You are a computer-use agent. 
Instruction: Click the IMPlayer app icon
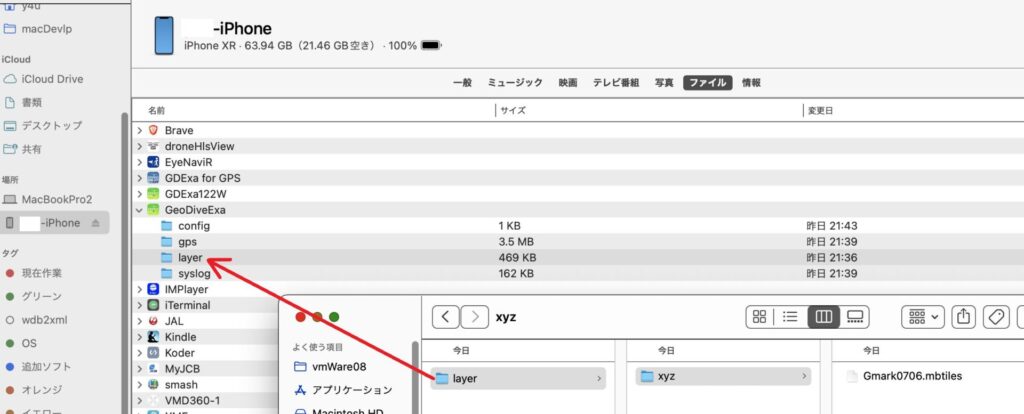pyautogui.click(x=153, y=289)
